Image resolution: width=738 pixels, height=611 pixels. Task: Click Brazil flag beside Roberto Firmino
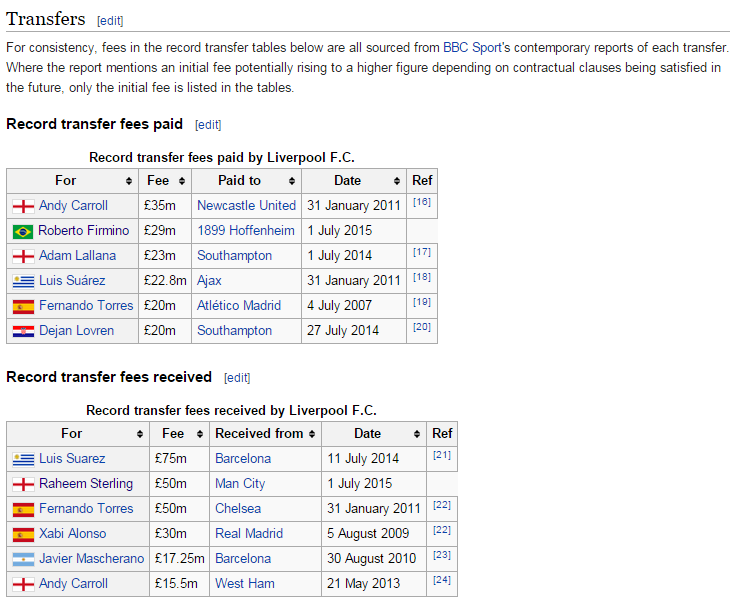point(23,232)
